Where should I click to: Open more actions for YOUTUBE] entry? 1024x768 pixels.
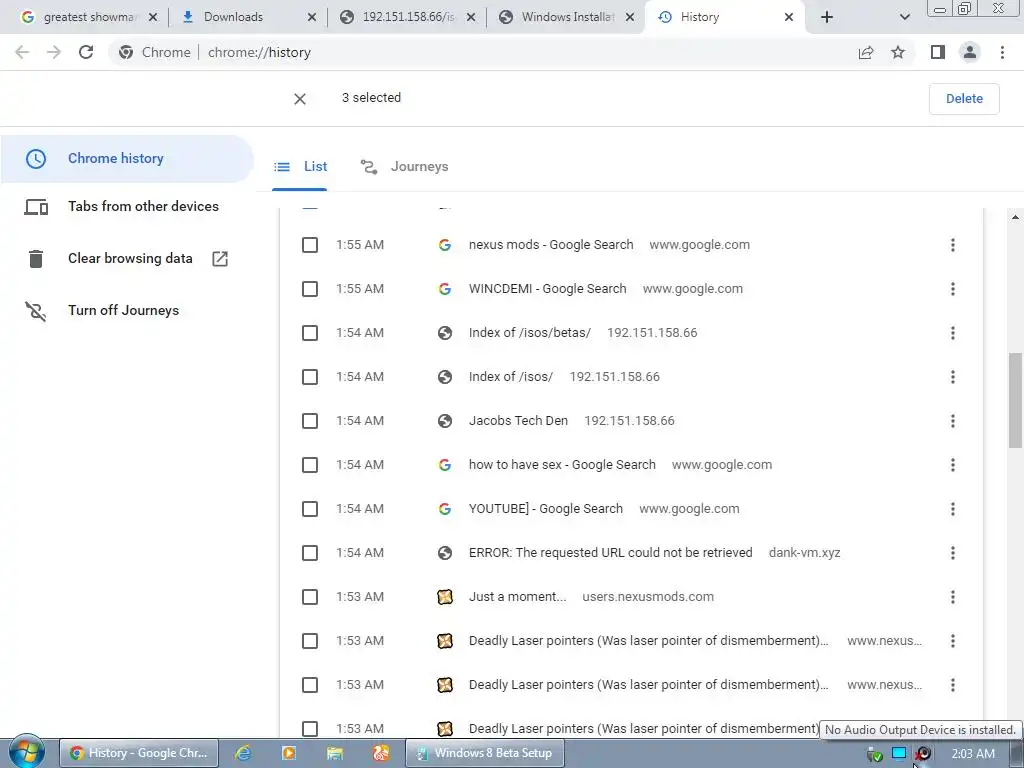pos(953,509)
